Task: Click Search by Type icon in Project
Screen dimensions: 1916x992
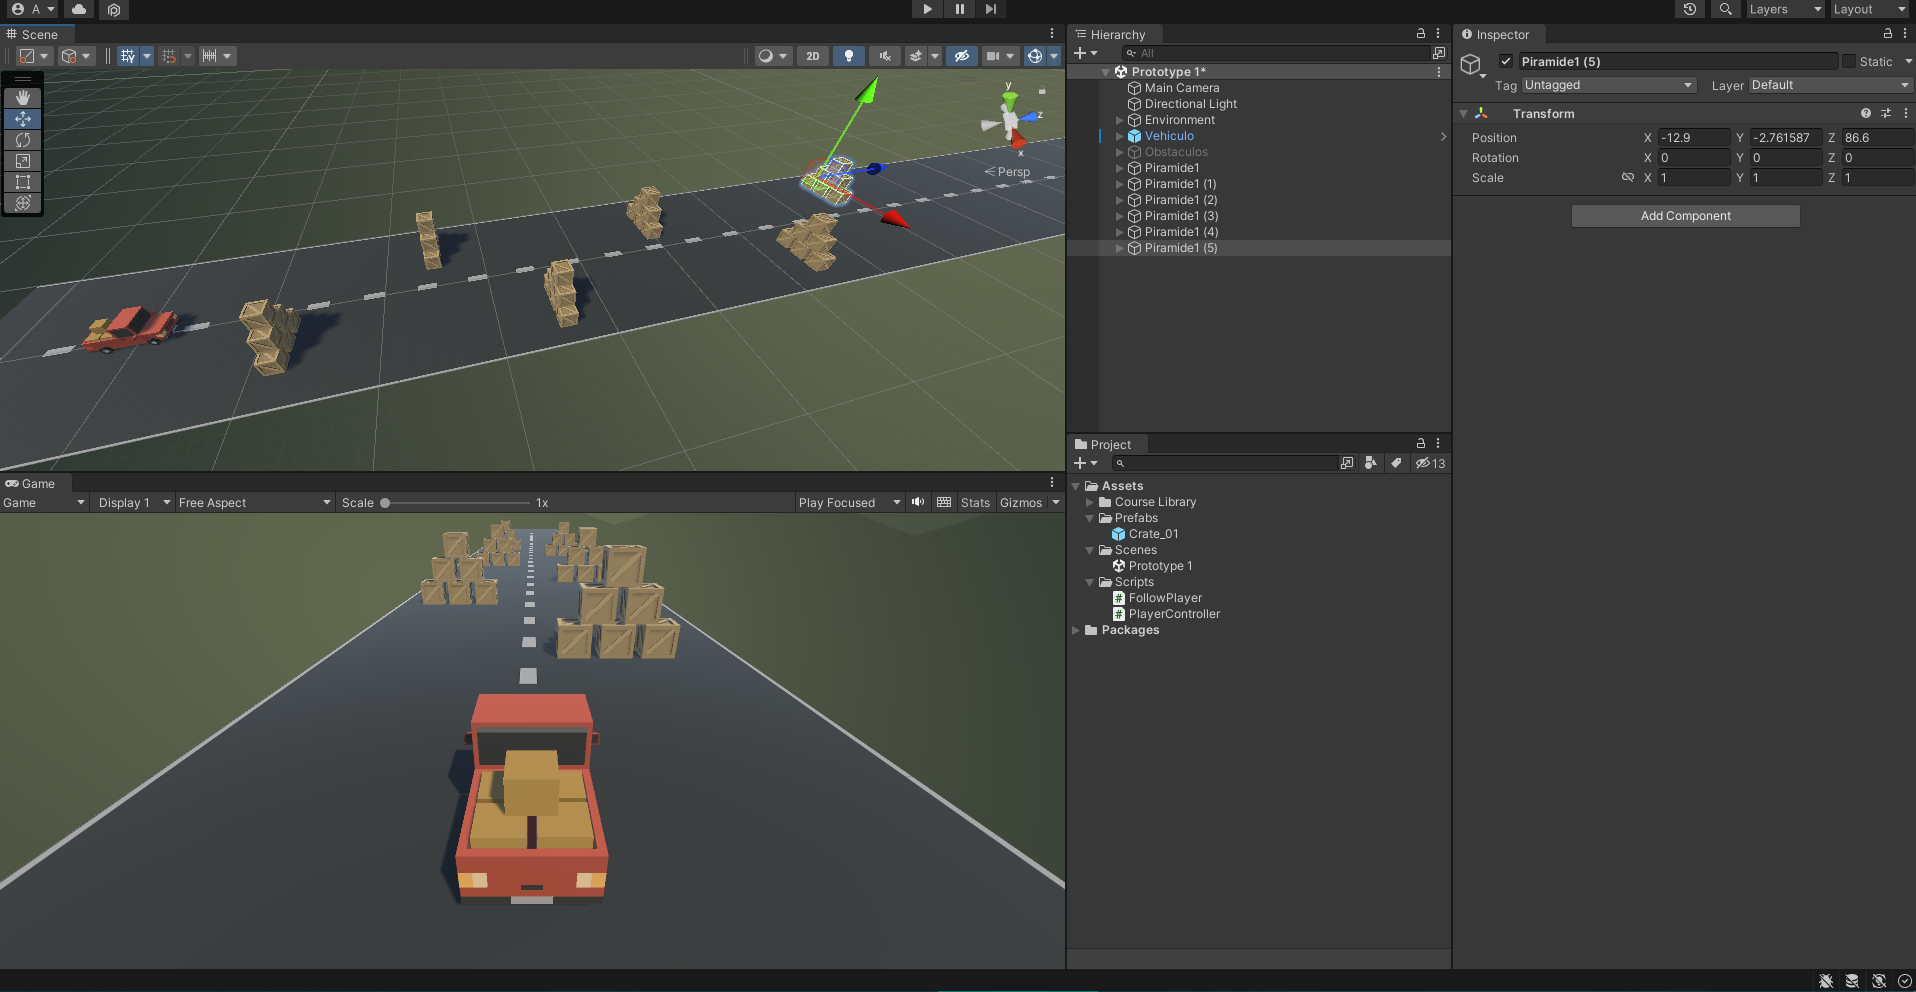Action: pos(1371,463)
